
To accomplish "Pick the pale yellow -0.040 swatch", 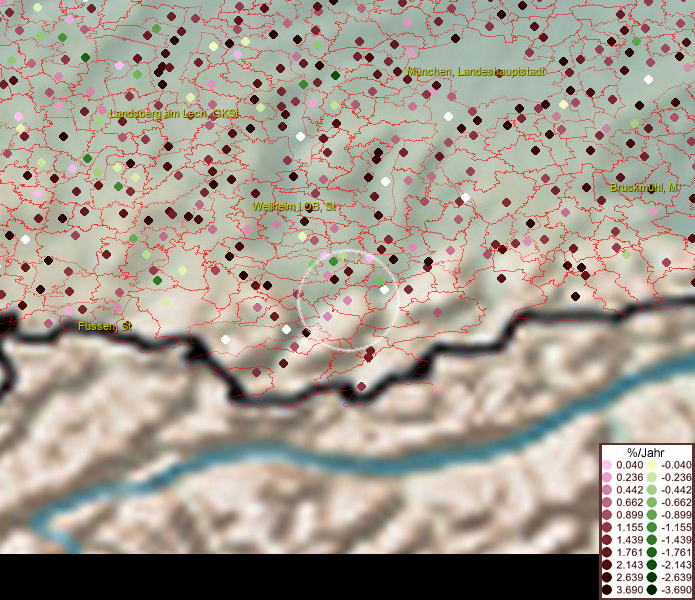I will 652,465.
